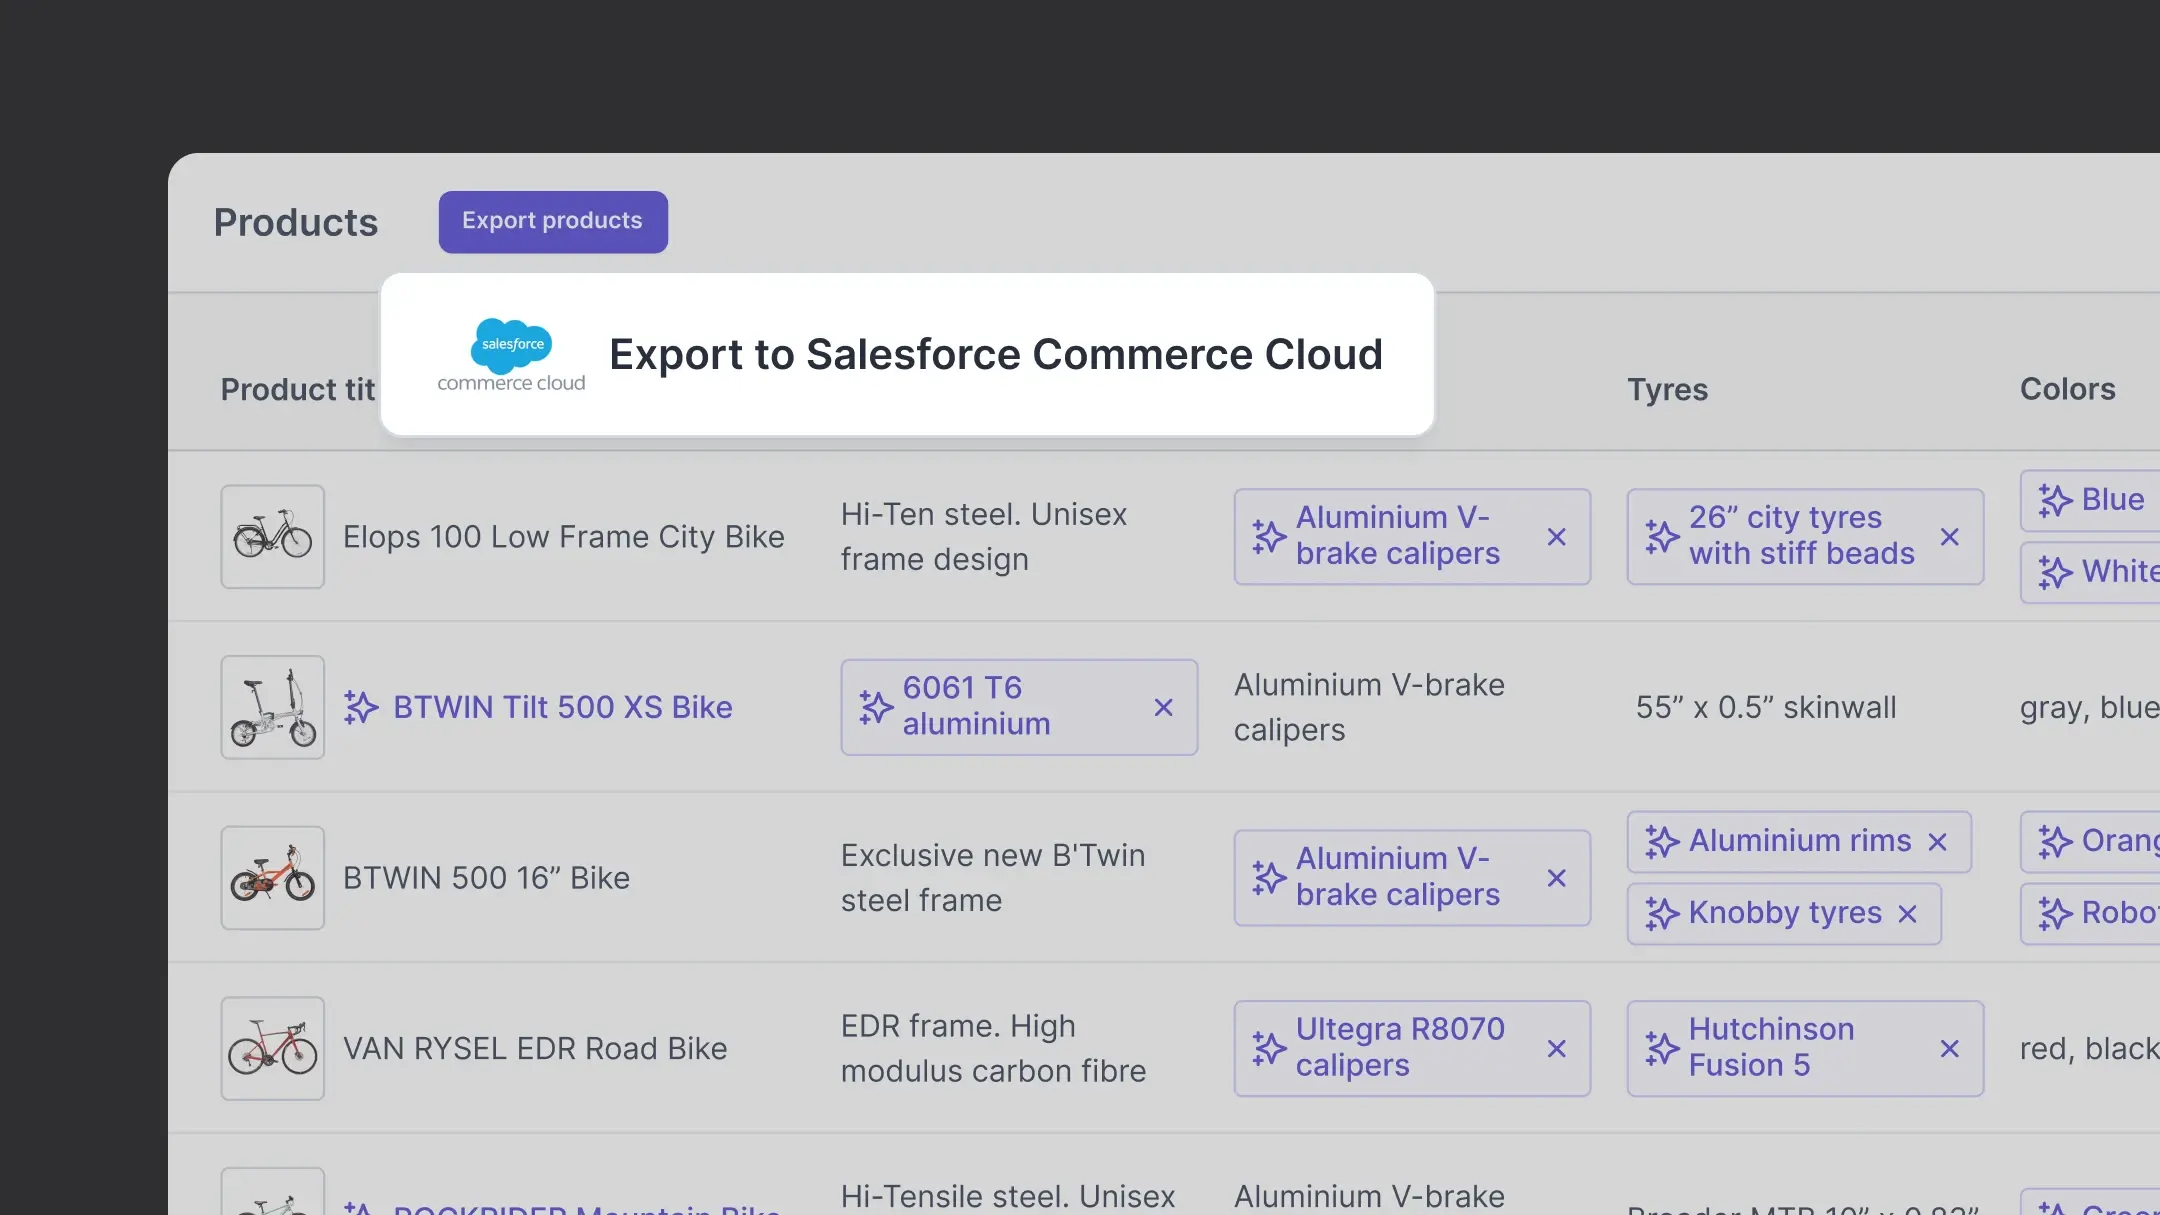
Task: Click the sparkle icon on the Blue color tag
Action: [2054, 500]
